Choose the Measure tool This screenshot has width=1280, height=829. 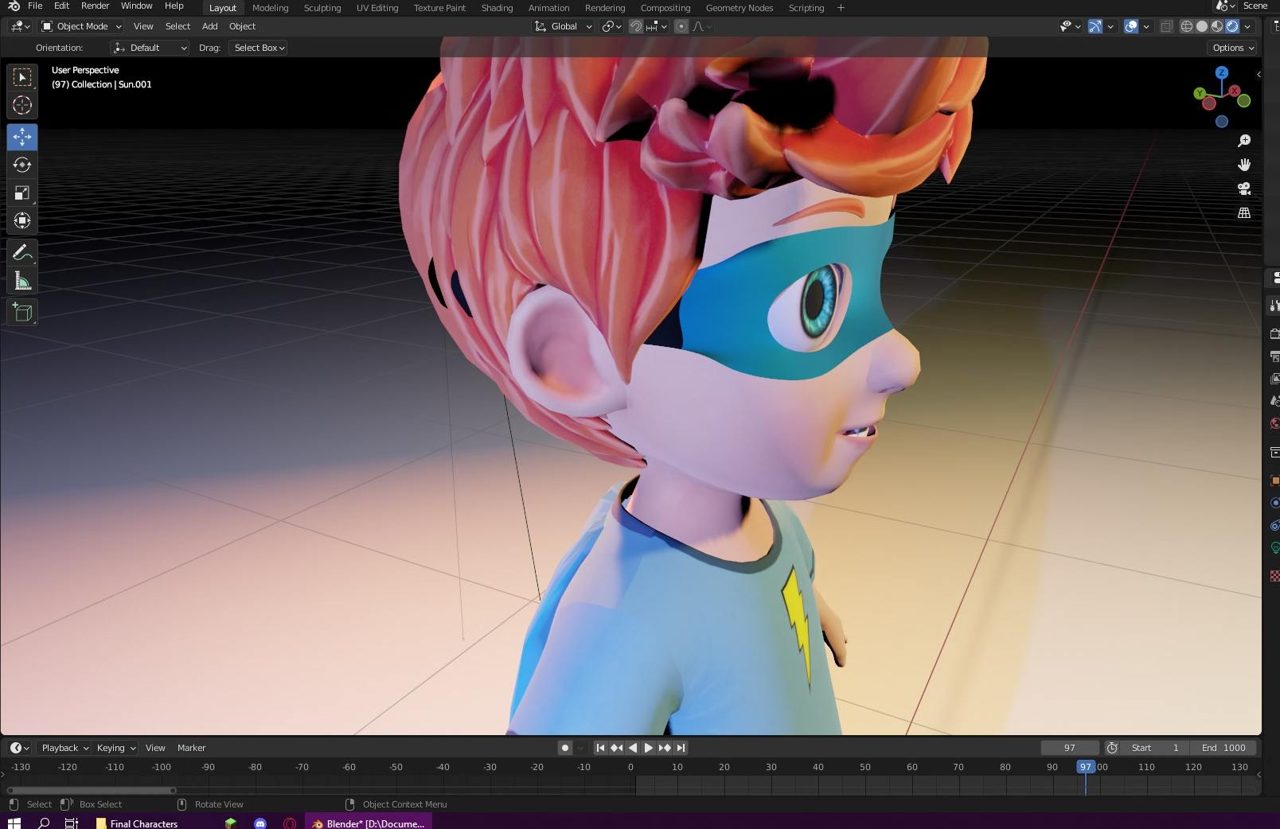[22, 281]
